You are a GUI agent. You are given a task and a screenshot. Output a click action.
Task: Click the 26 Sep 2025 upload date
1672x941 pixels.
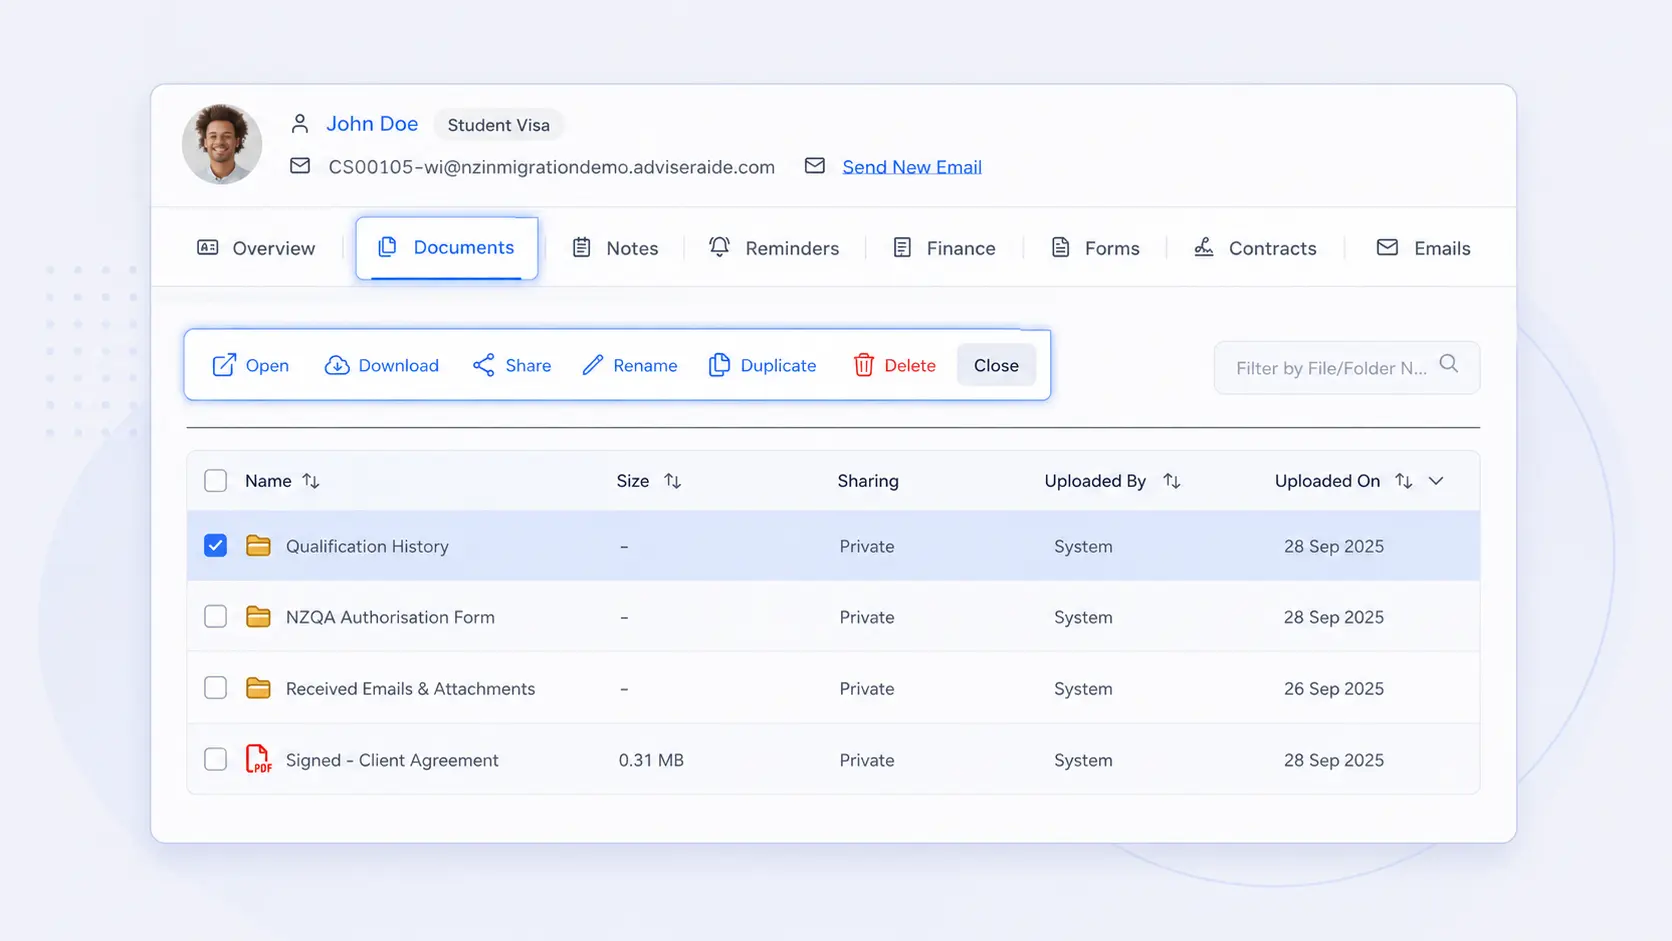(1334, 688)
